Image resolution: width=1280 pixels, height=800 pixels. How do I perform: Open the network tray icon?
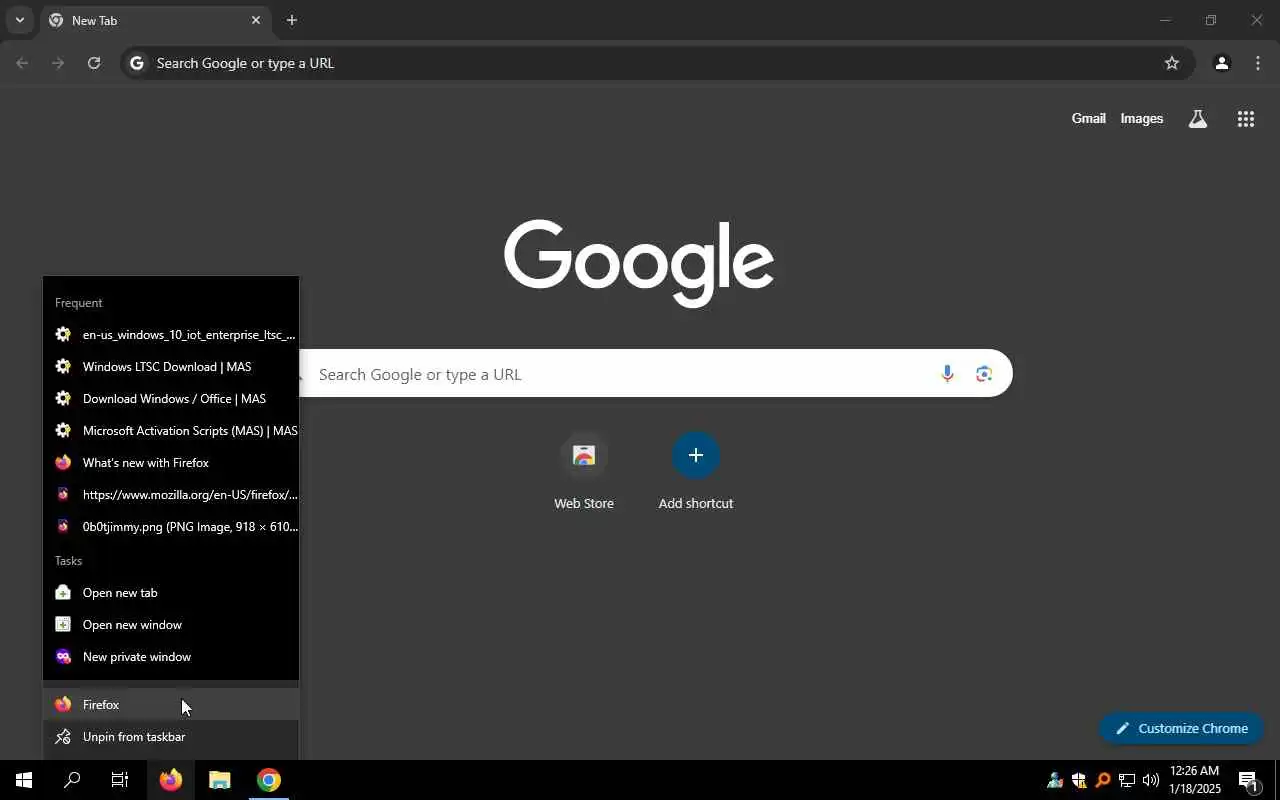click(1127, 780)
